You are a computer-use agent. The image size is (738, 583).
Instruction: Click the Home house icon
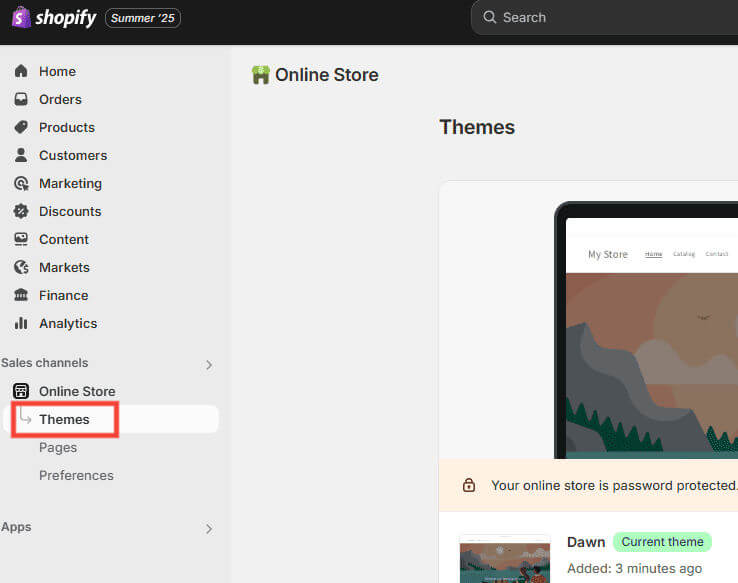21,71
